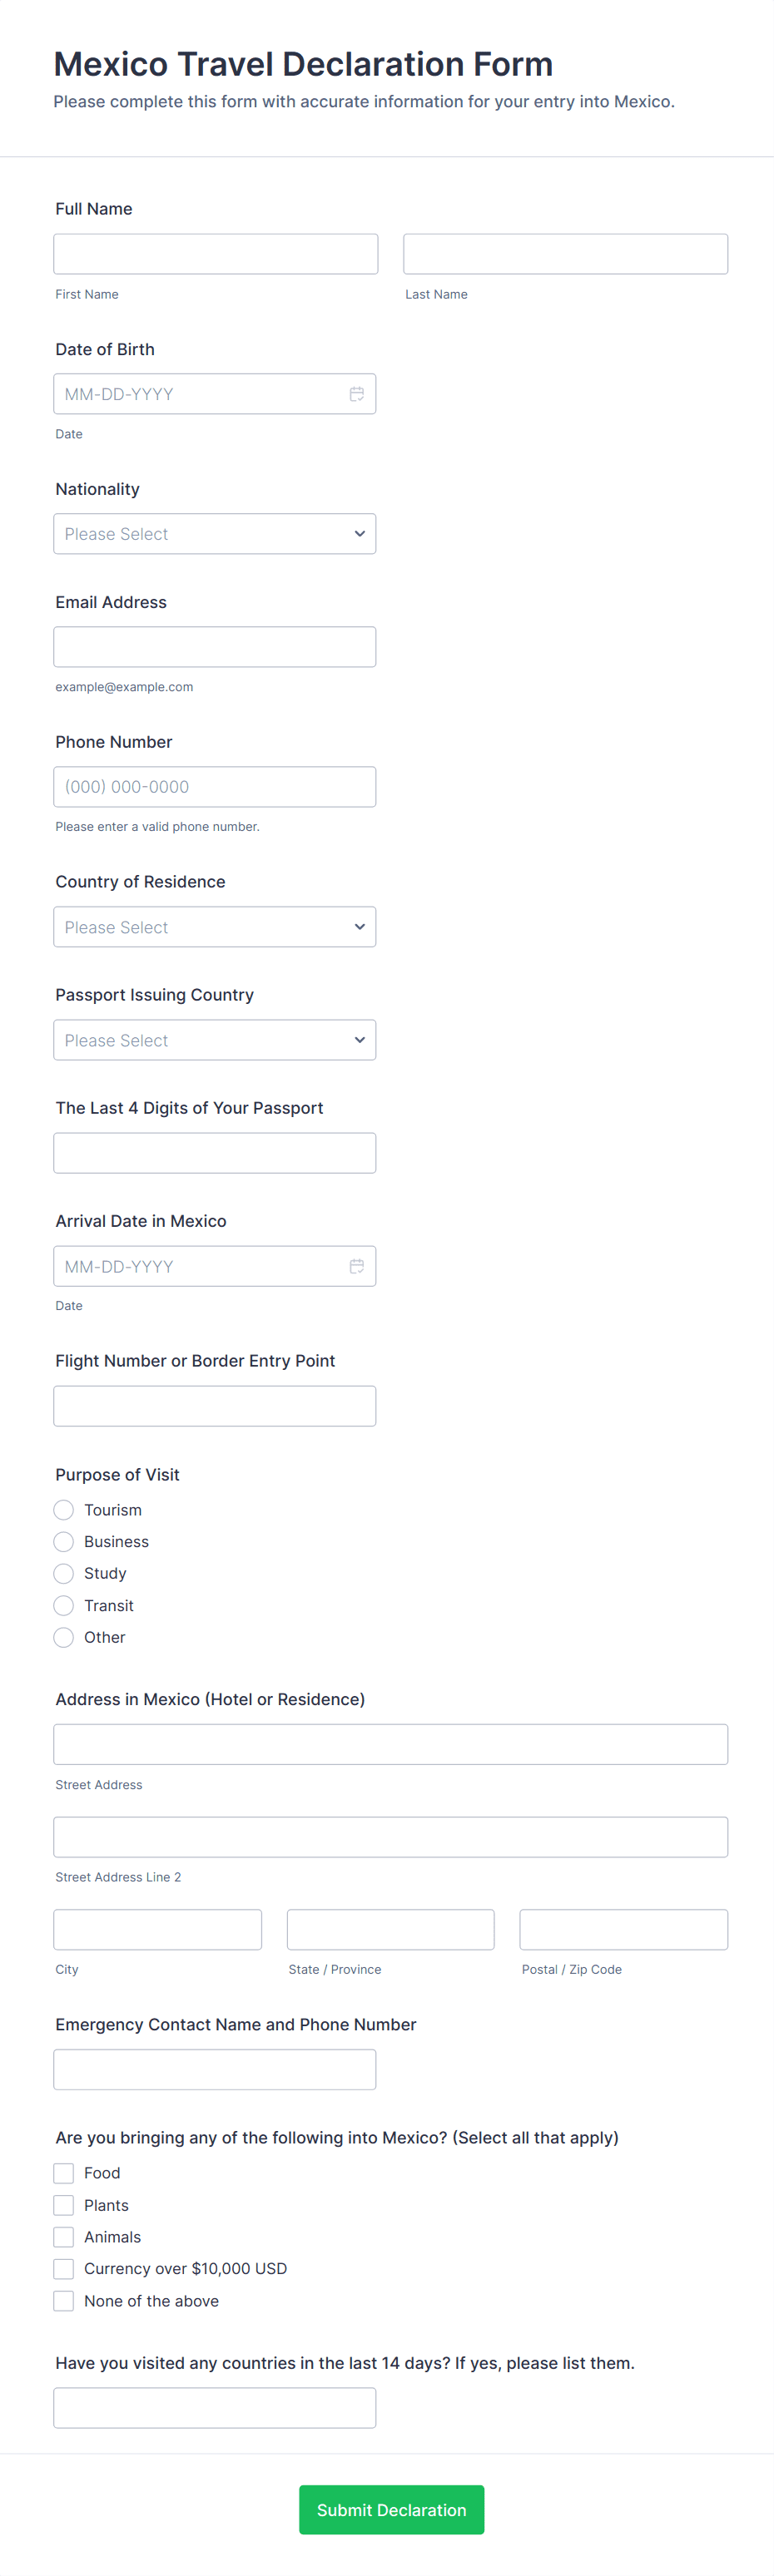Select the Transit radio button
Viewport: 774px width, 2576px height.
pyautogui.click(x=64, y=1606)
